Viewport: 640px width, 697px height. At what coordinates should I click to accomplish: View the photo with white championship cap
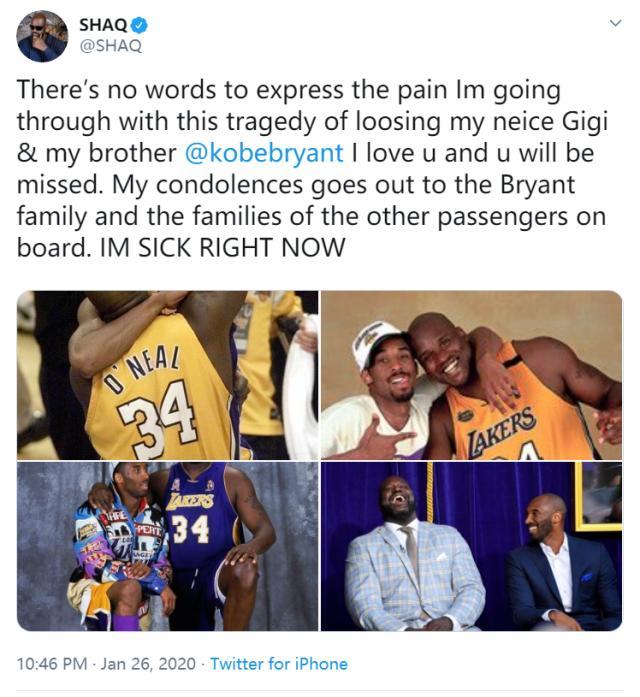point(471,375)
